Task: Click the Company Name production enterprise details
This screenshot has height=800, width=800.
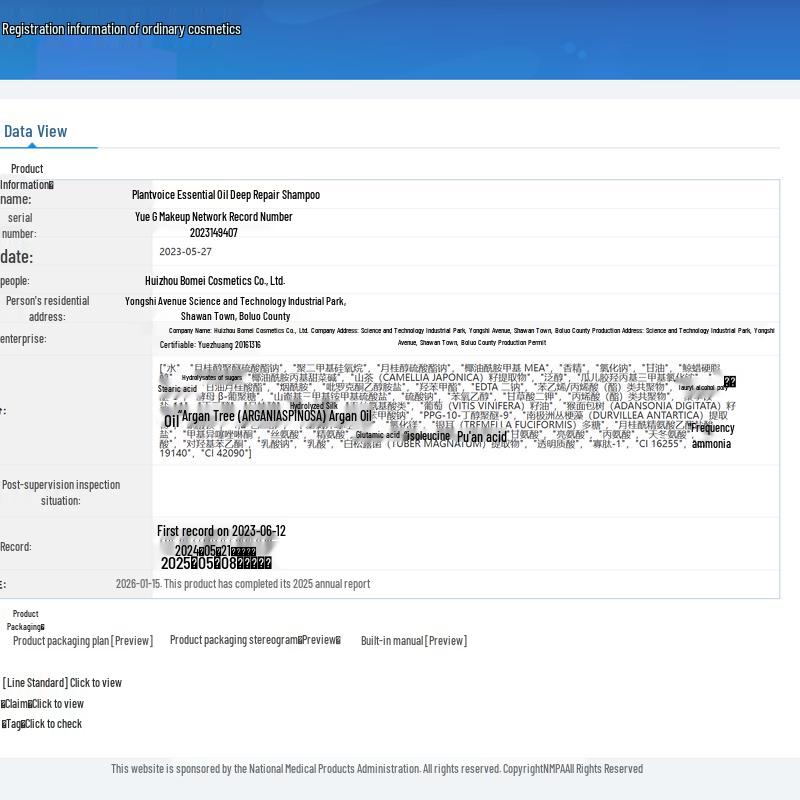Action: (471, 336)
